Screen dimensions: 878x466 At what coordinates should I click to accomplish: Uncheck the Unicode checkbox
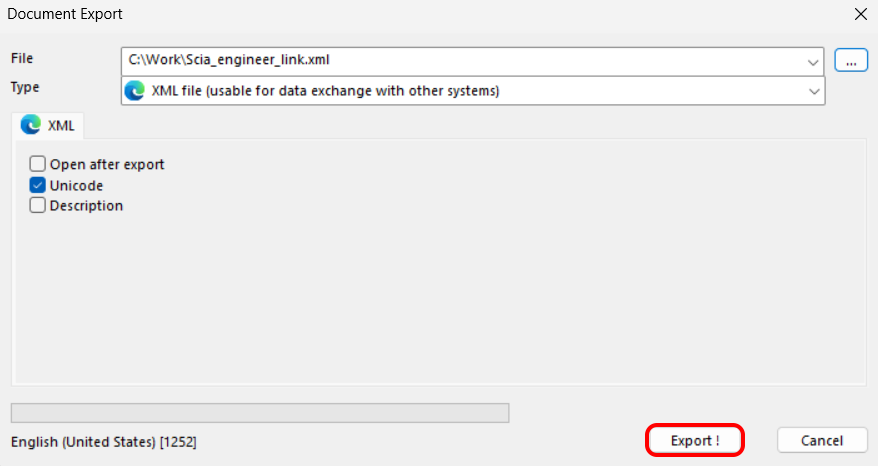(x=38, y=185)
